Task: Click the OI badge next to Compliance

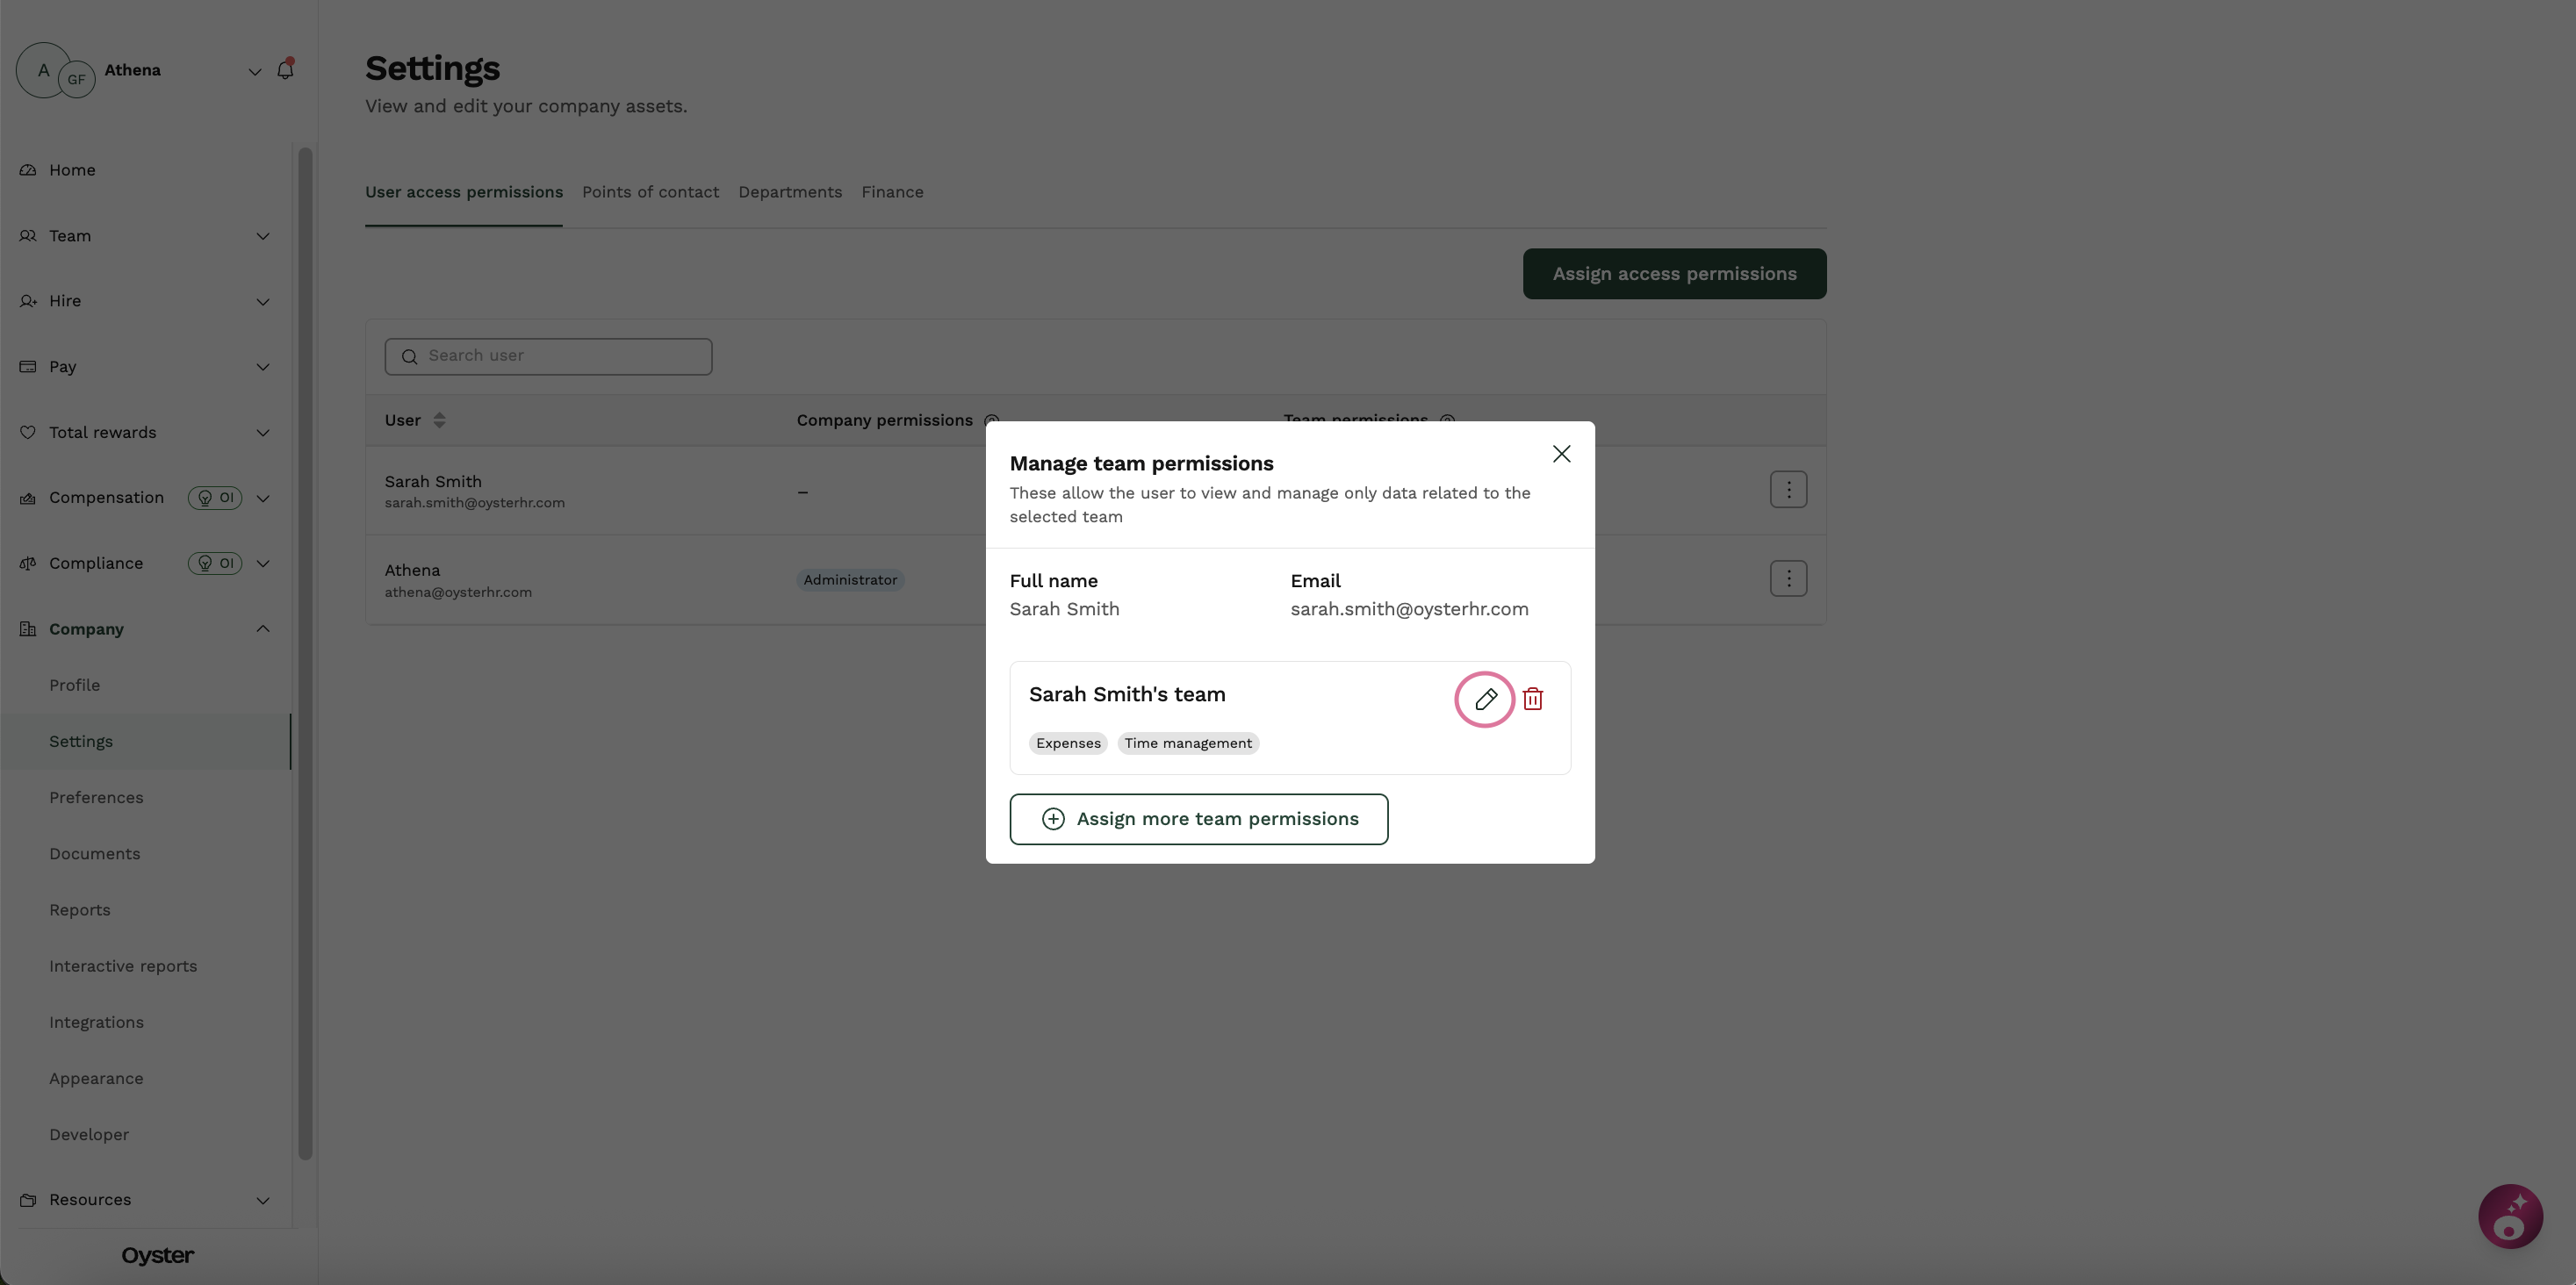Action: (215, 563)
